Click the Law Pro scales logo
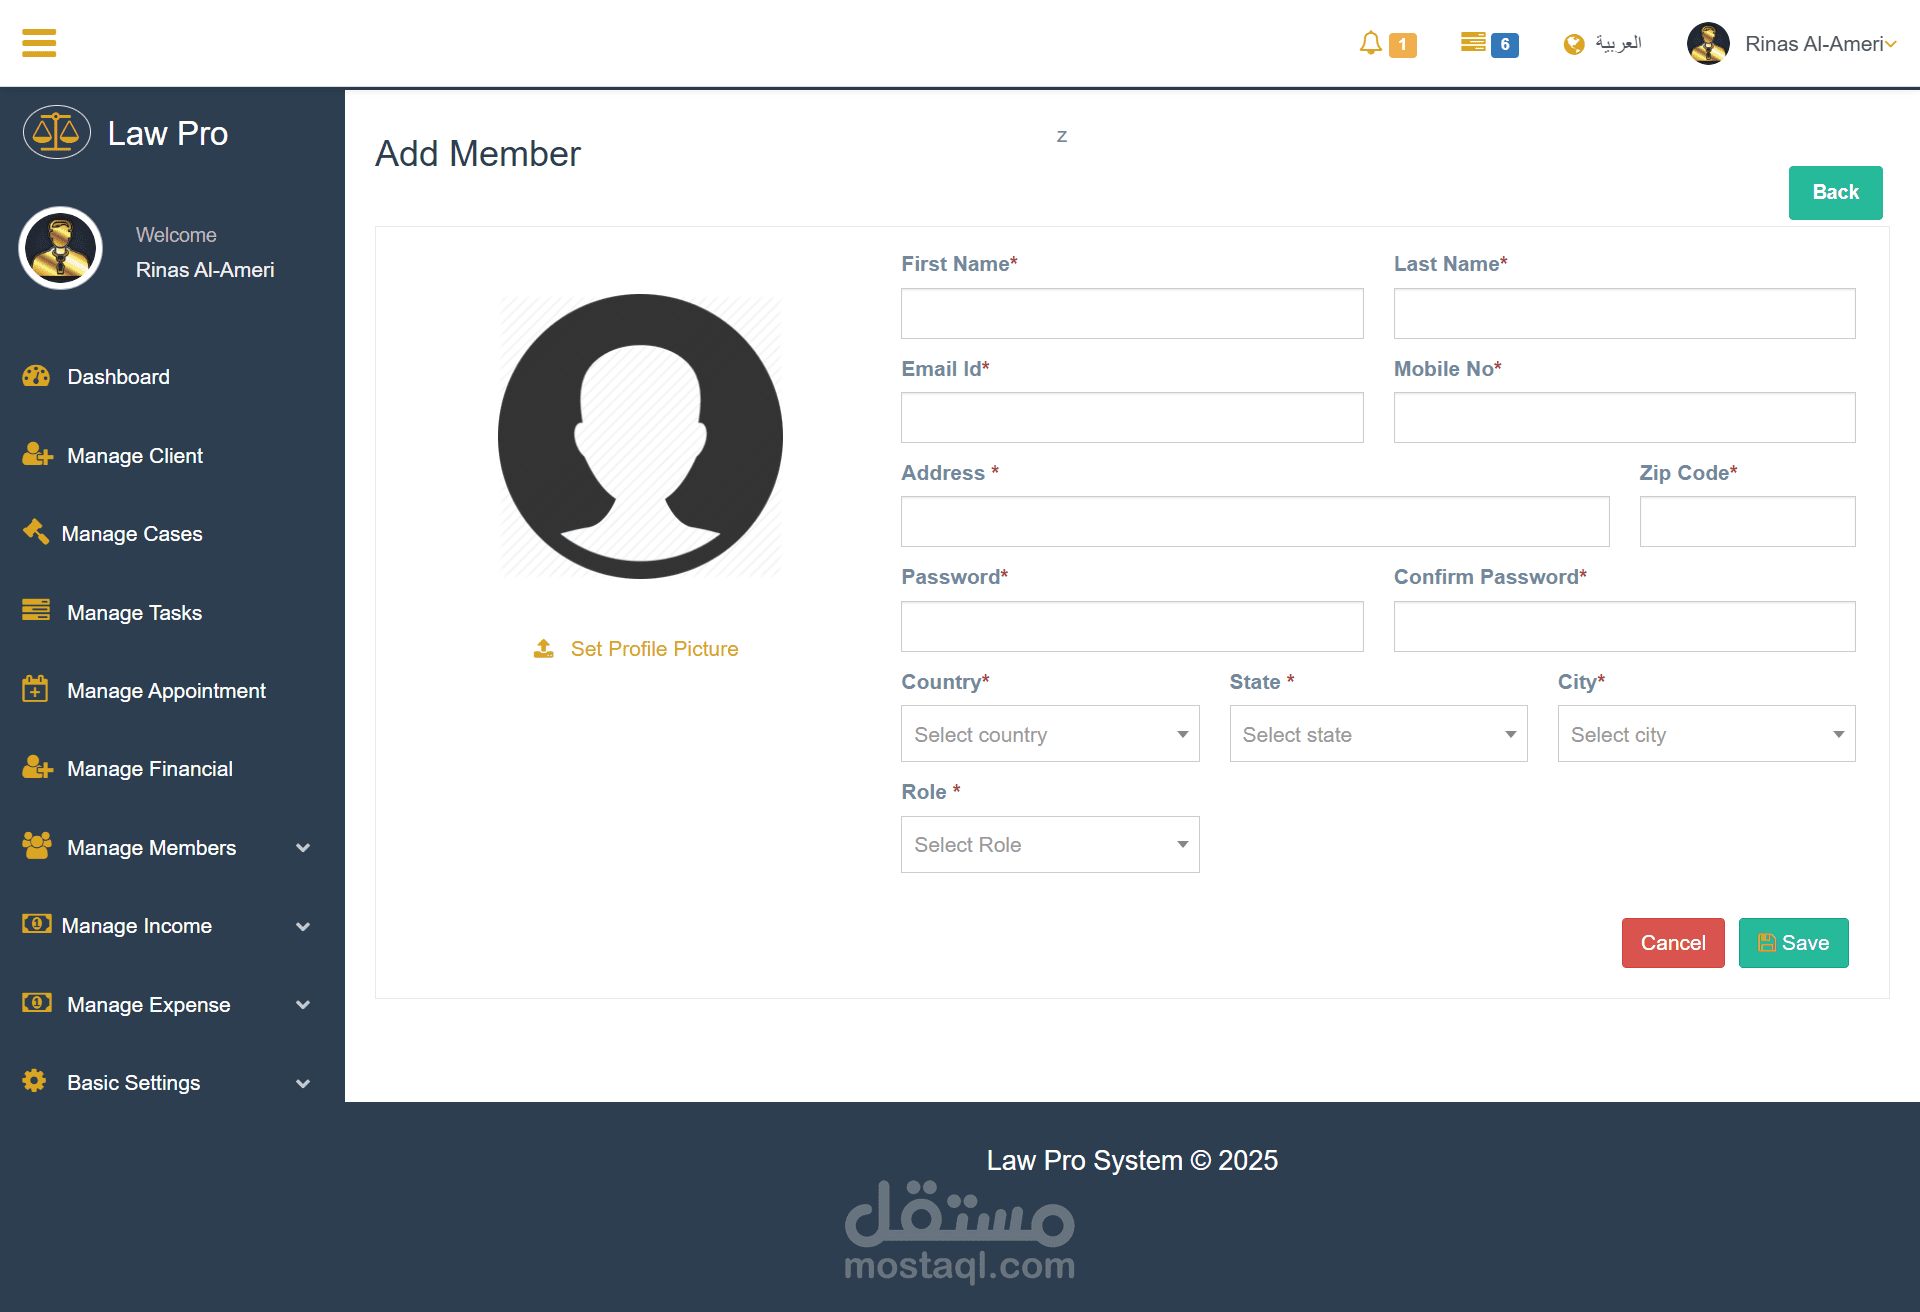This screenshot has height=1312, width=1920. (x=57, y=132)
